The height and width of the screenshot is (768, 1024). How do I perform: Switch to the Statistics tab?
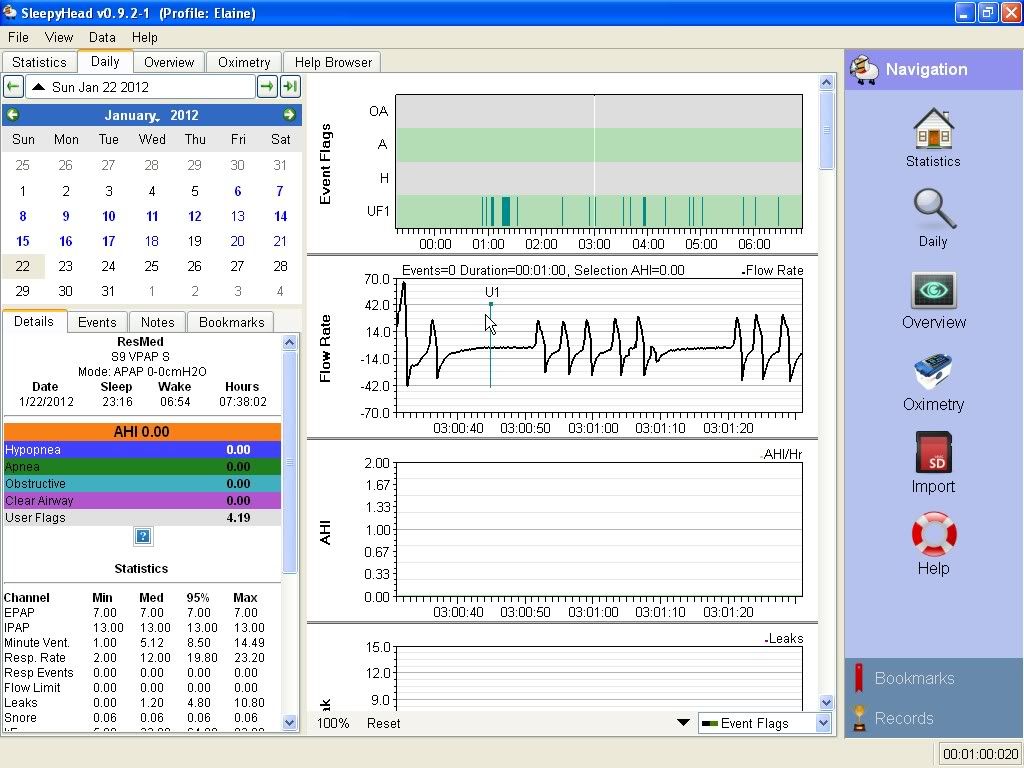[39, 62]
